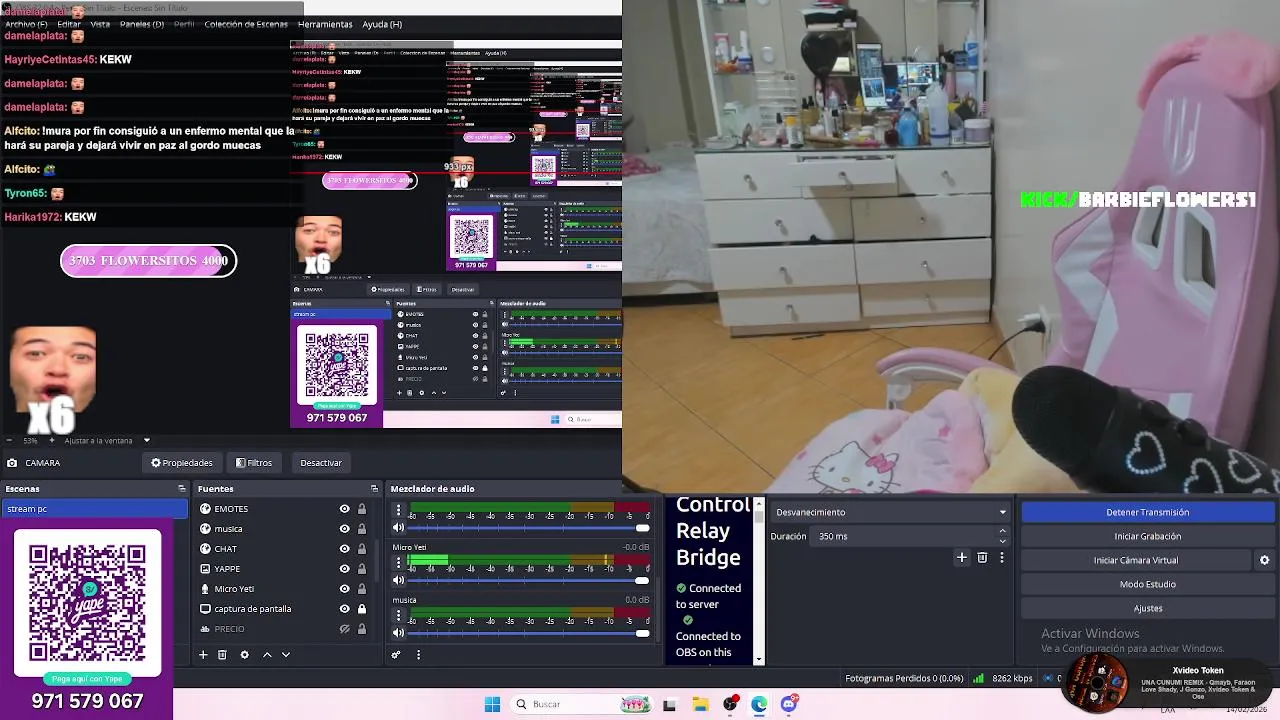
Task: Show the hidden PRECIO source
Action: pos(344,629)
